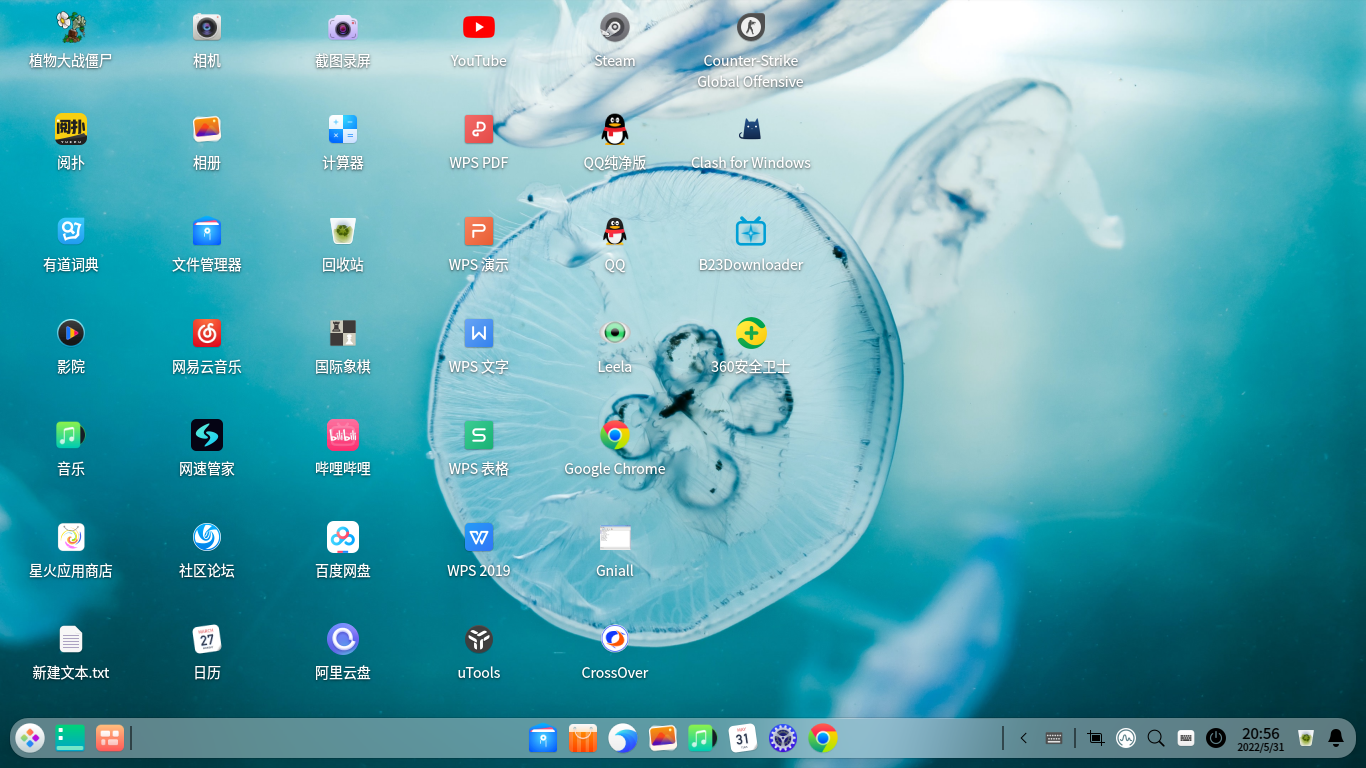1366x768 pixels.
Task: Collapse the system tray with the chevron
Action: pos(1023,738)
